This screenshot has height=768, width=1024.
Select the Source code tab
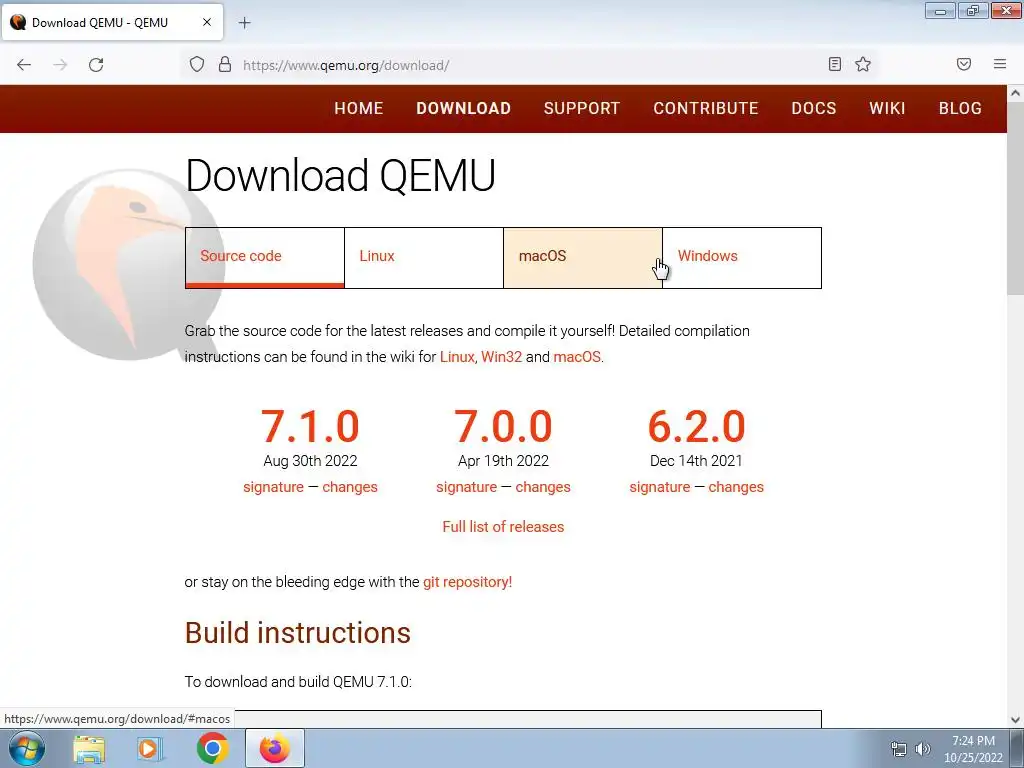tap(264, 257)
